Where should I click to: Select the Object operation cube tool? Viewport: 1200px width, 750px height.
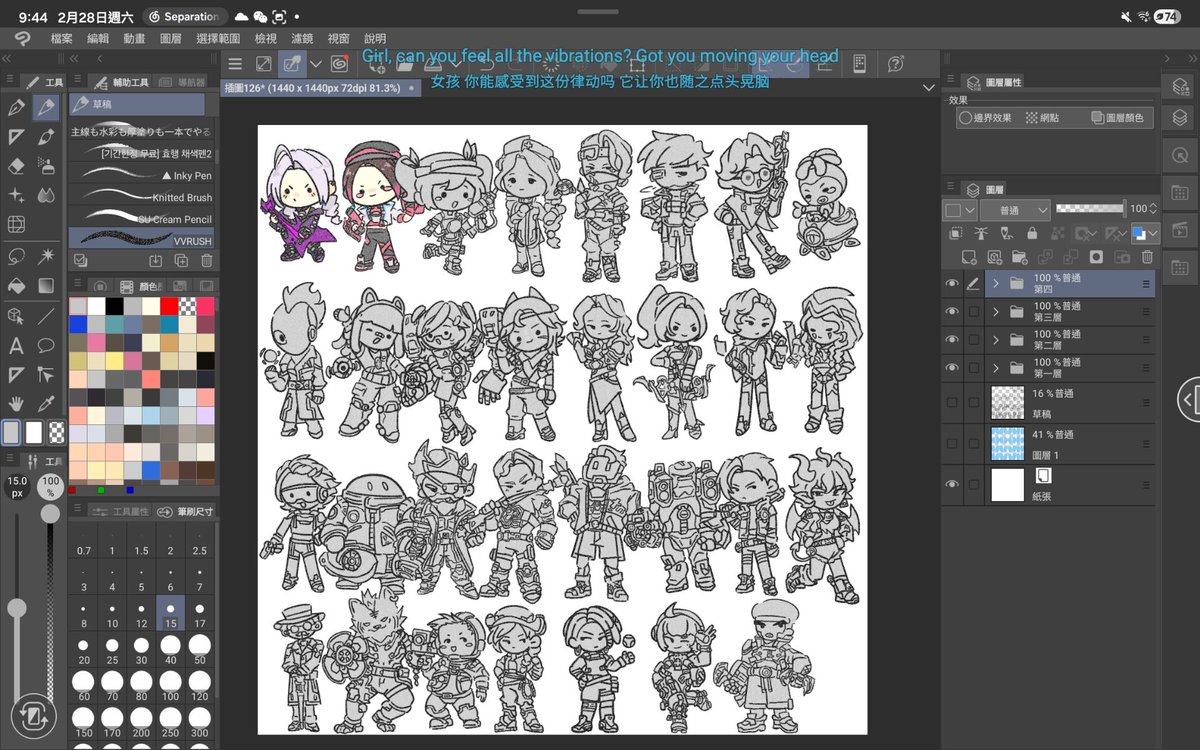coord(16,316)
